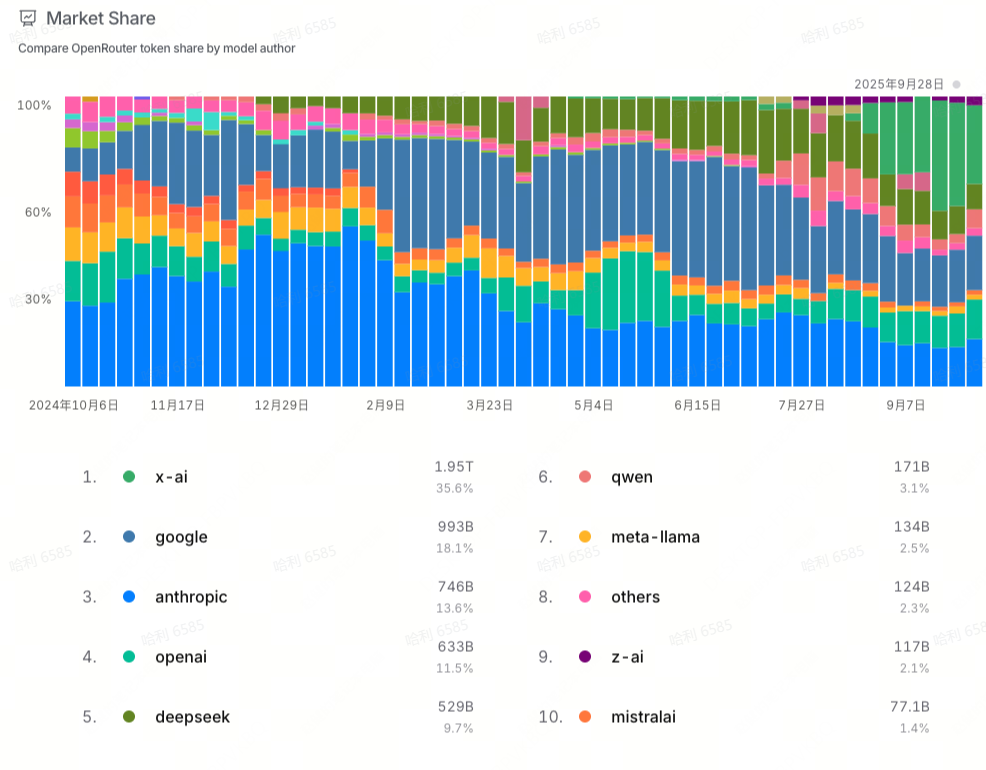The width and height of the screenshot is (986, 770).
Task: Click the 2024年10月6日 axis date label
Action: pos(74,406)
